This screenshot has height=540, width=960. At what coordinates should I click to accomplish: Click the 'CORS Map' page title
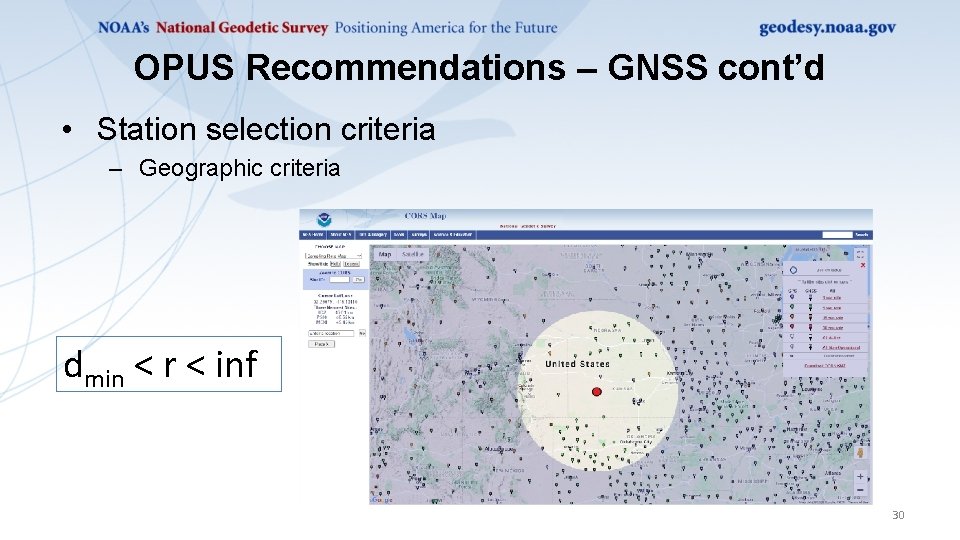(425, 216)
